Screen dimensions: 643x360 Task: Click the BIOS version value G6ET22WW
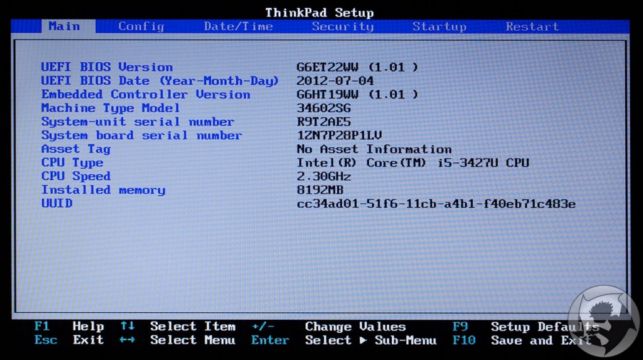pyautogui.click(x=357, y=67)
